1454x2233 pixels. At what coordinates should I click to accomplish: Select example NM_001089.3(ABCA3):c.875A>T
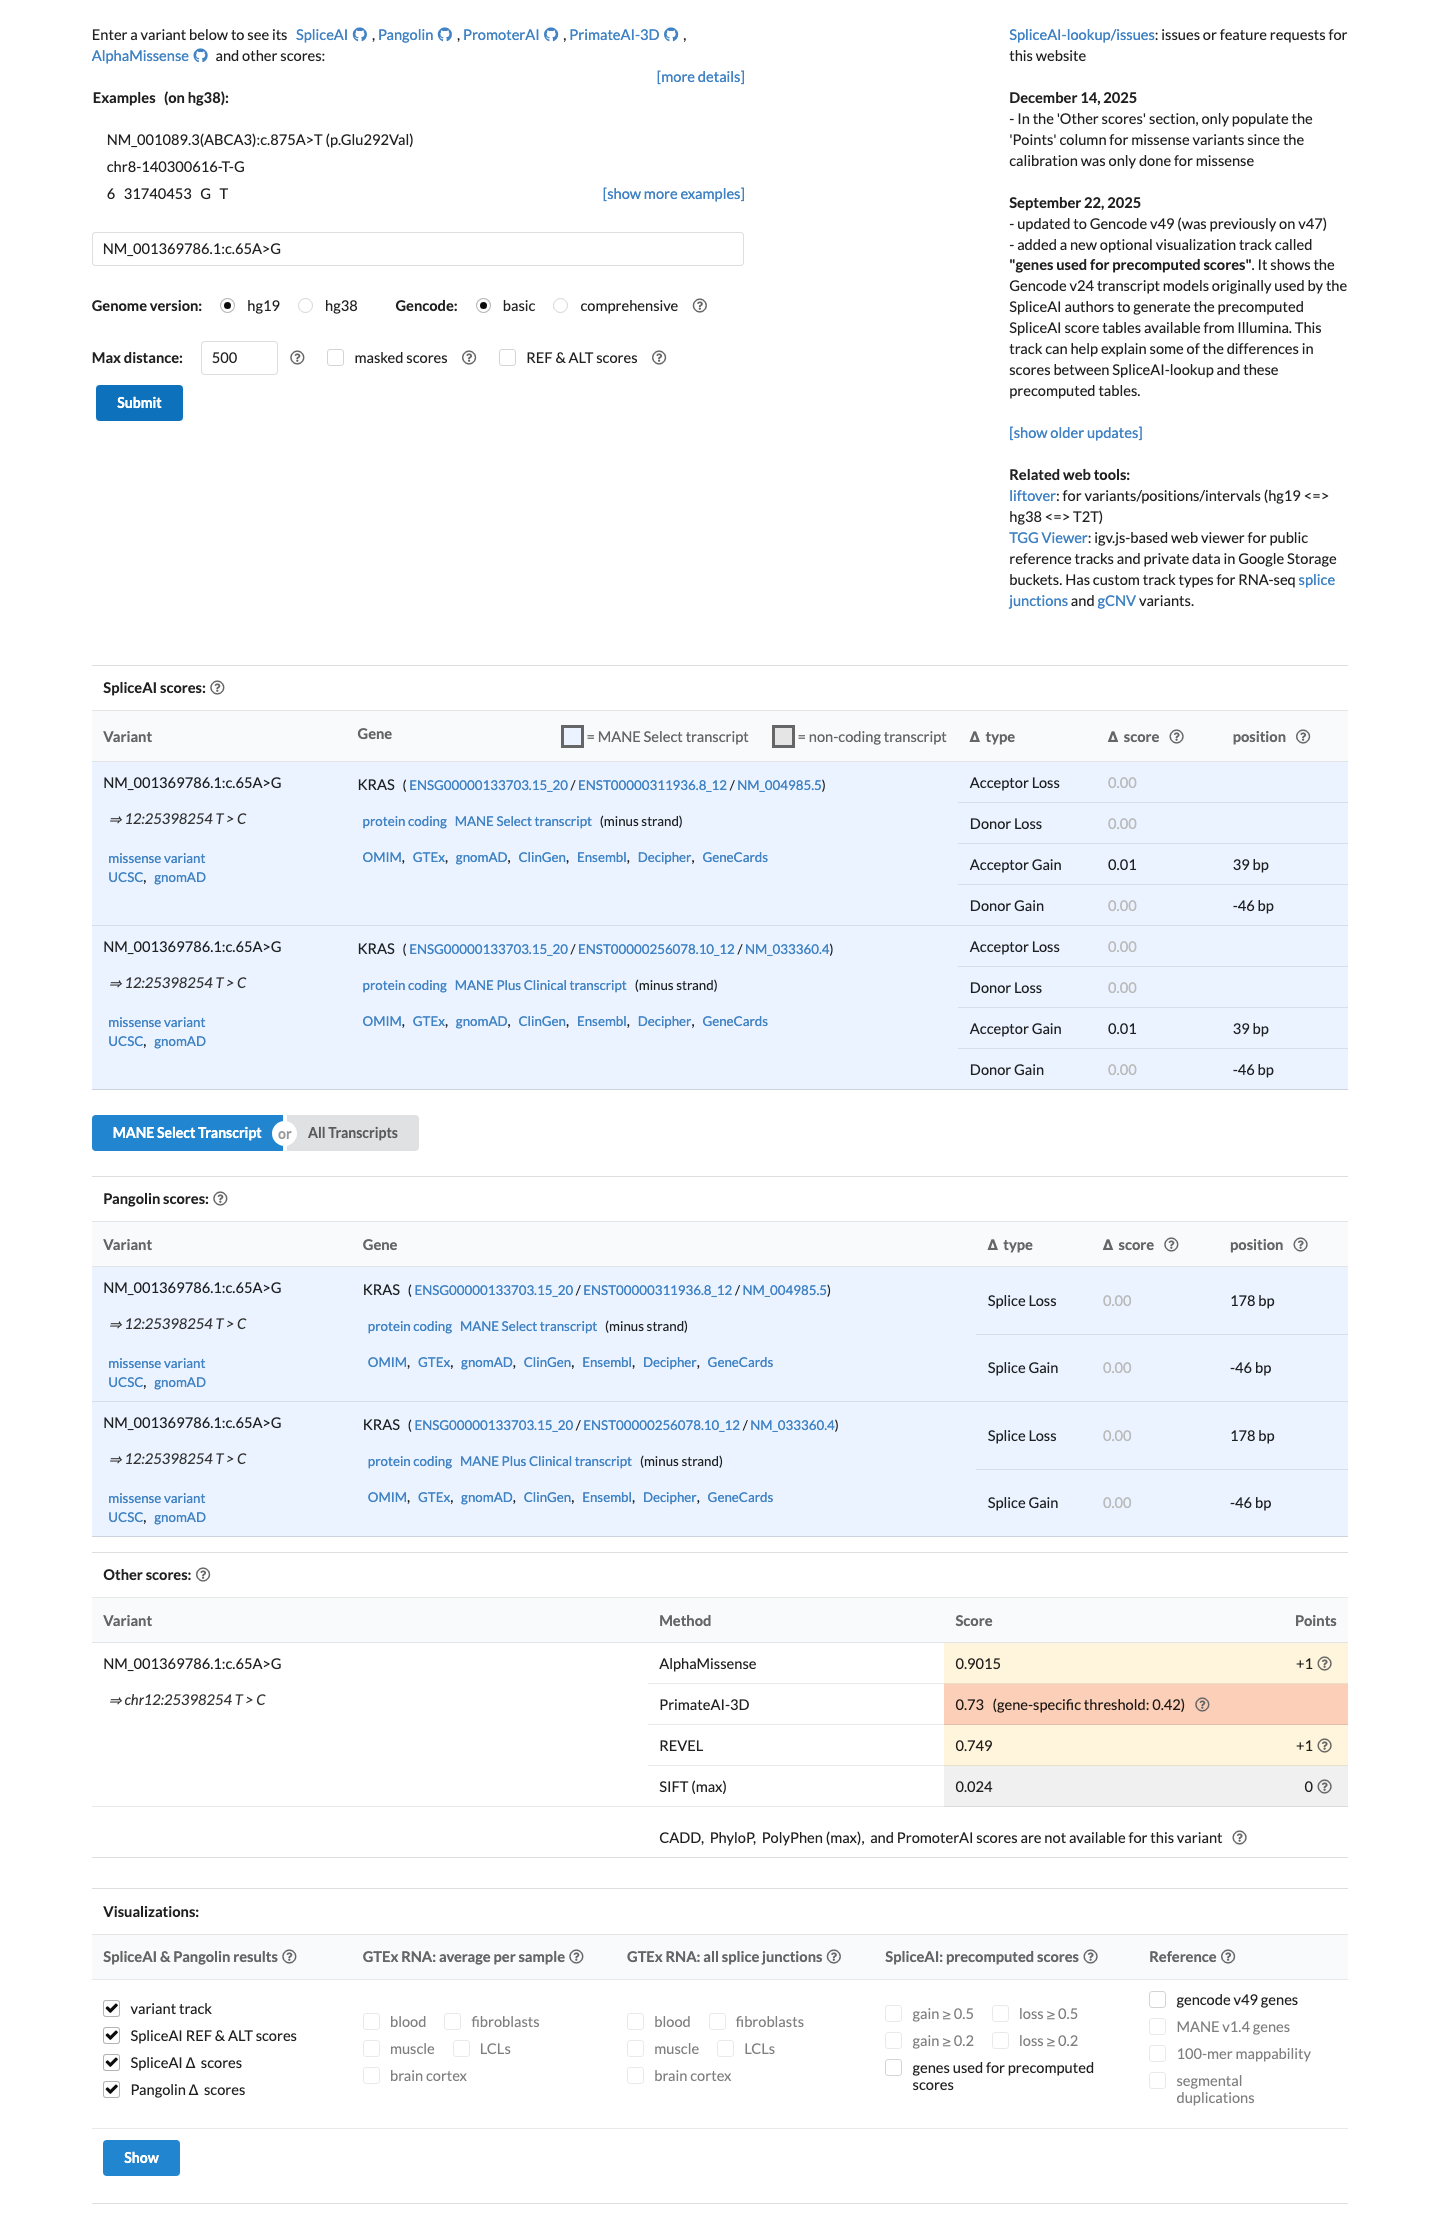click(260, 140)
